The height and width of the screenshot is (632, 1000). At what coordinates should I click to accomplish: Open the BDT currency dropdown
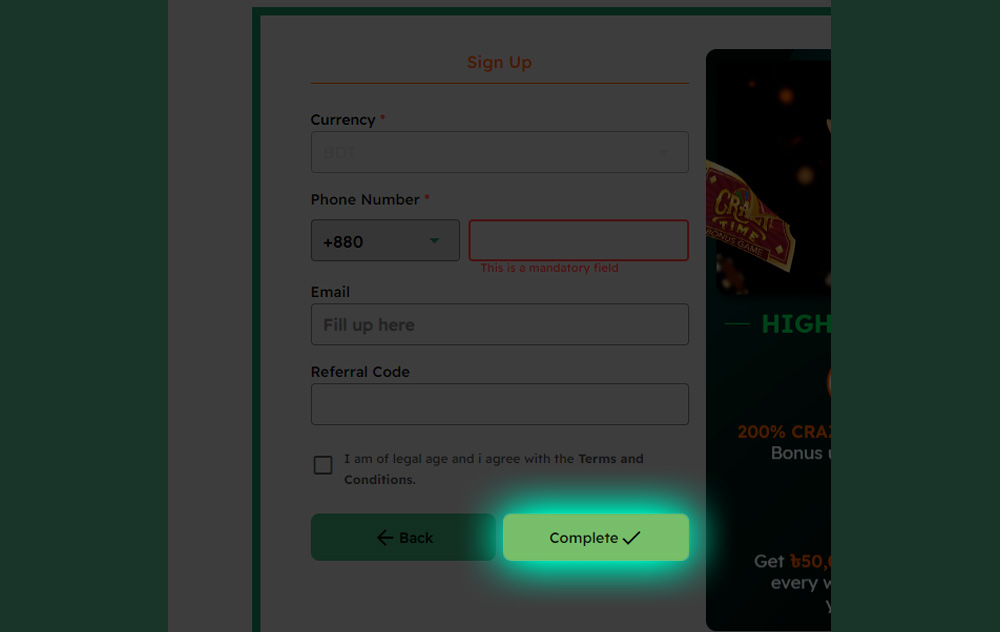pos(499,152)
